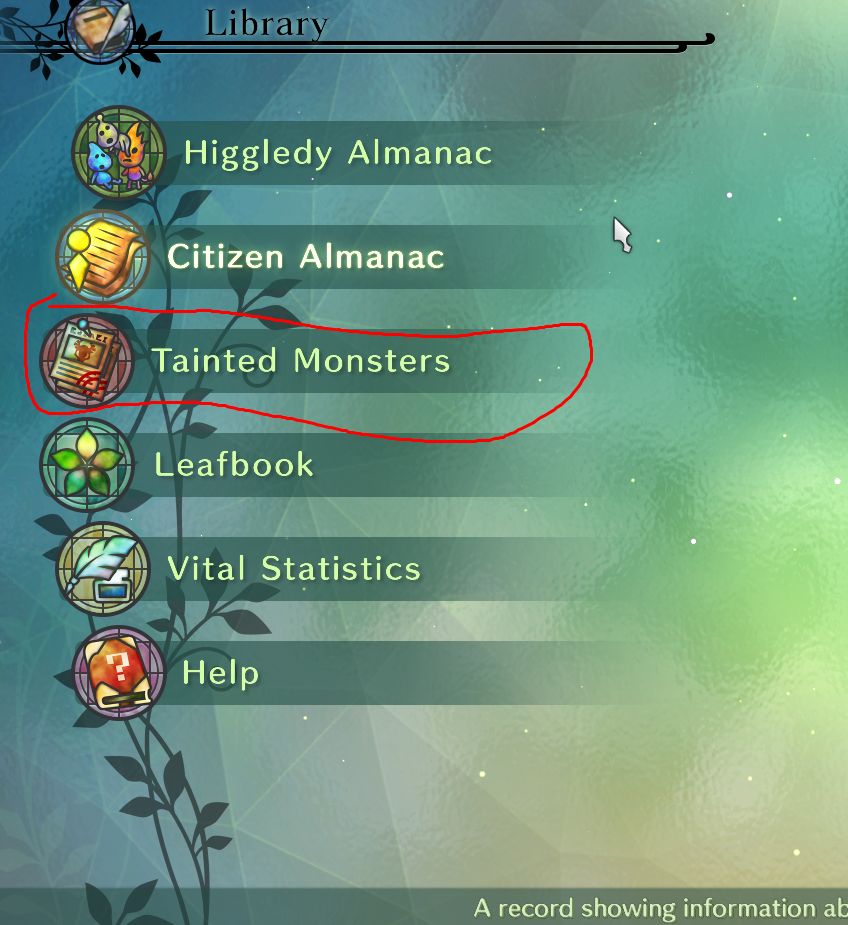
Task: Click the description text in bottom bar
Action: [x=660, y=908]
